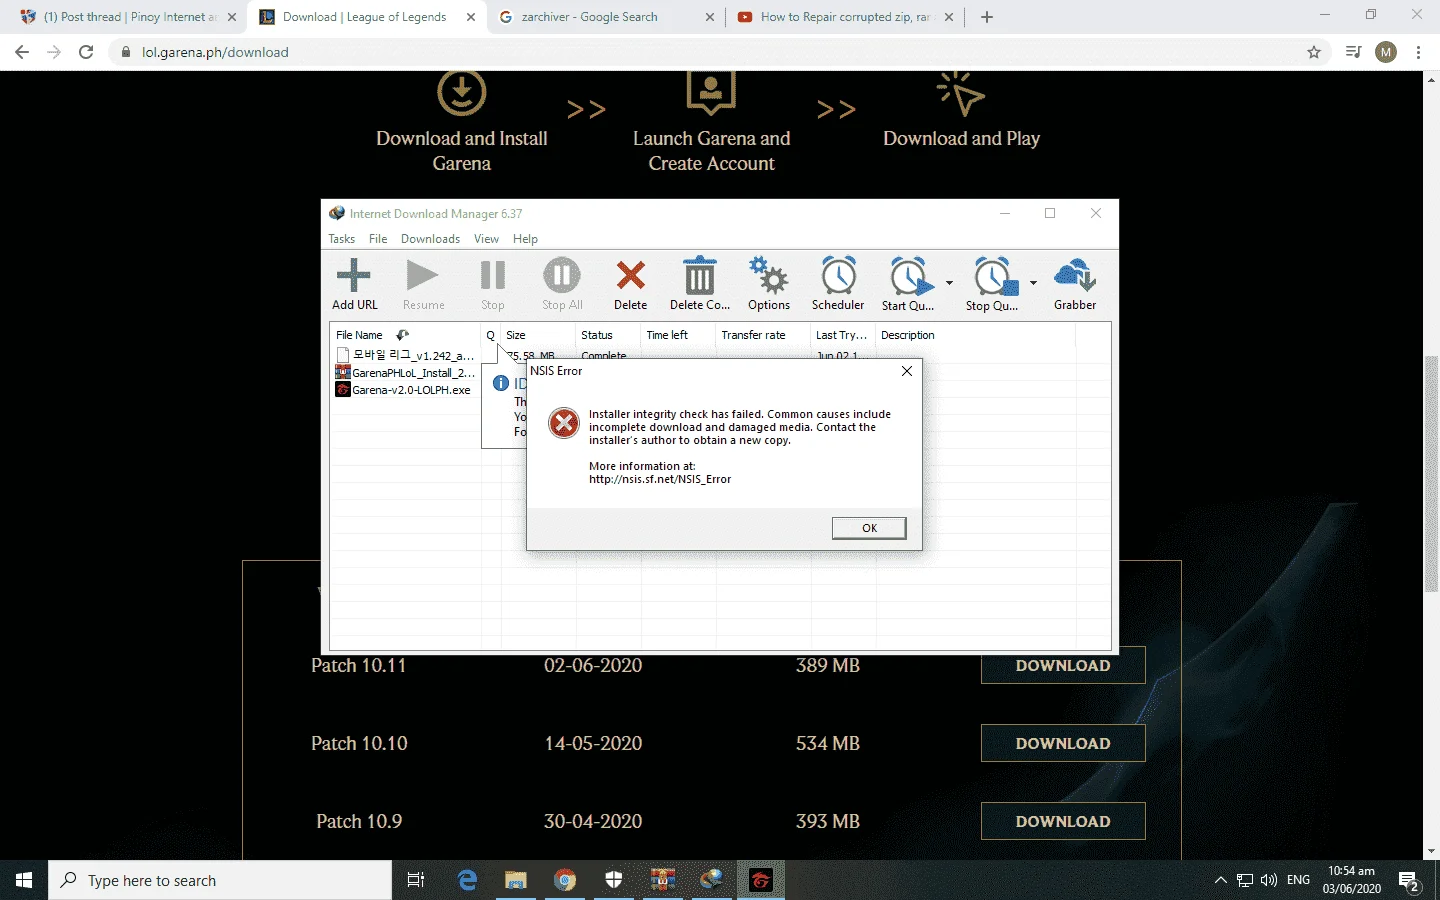
Task: Expand the Stop Queue dropdown arrow
Action: tap(1033, 283)
